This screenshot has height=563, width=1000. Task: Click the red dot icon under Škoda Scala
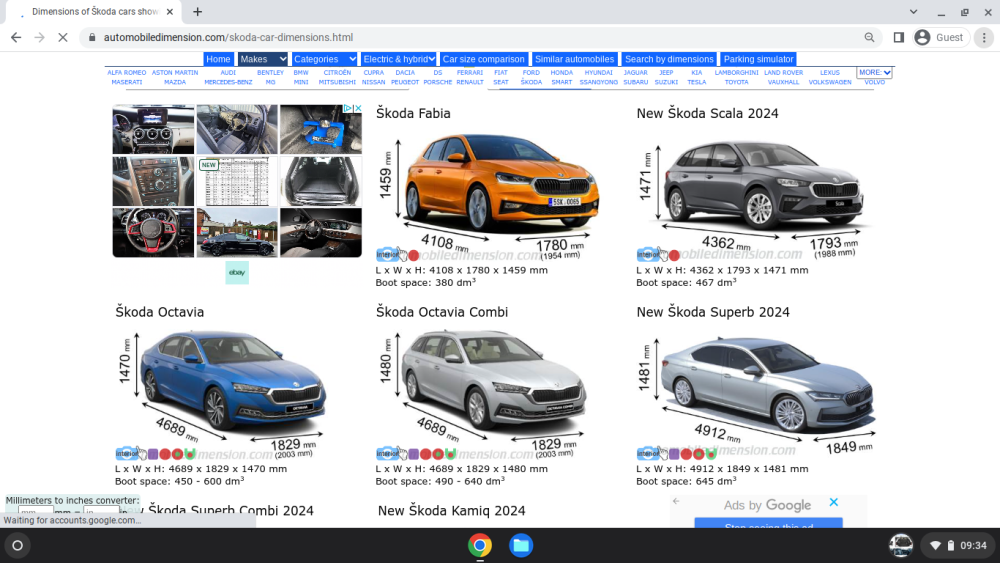(x=674, y=256)
